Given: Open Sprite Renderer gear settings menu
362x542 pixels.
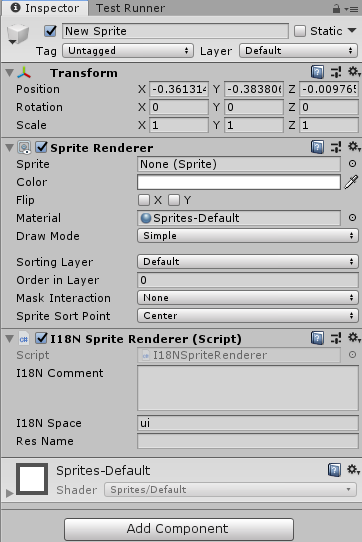Looking at the screenshot, I should click(x=354, y=147).
